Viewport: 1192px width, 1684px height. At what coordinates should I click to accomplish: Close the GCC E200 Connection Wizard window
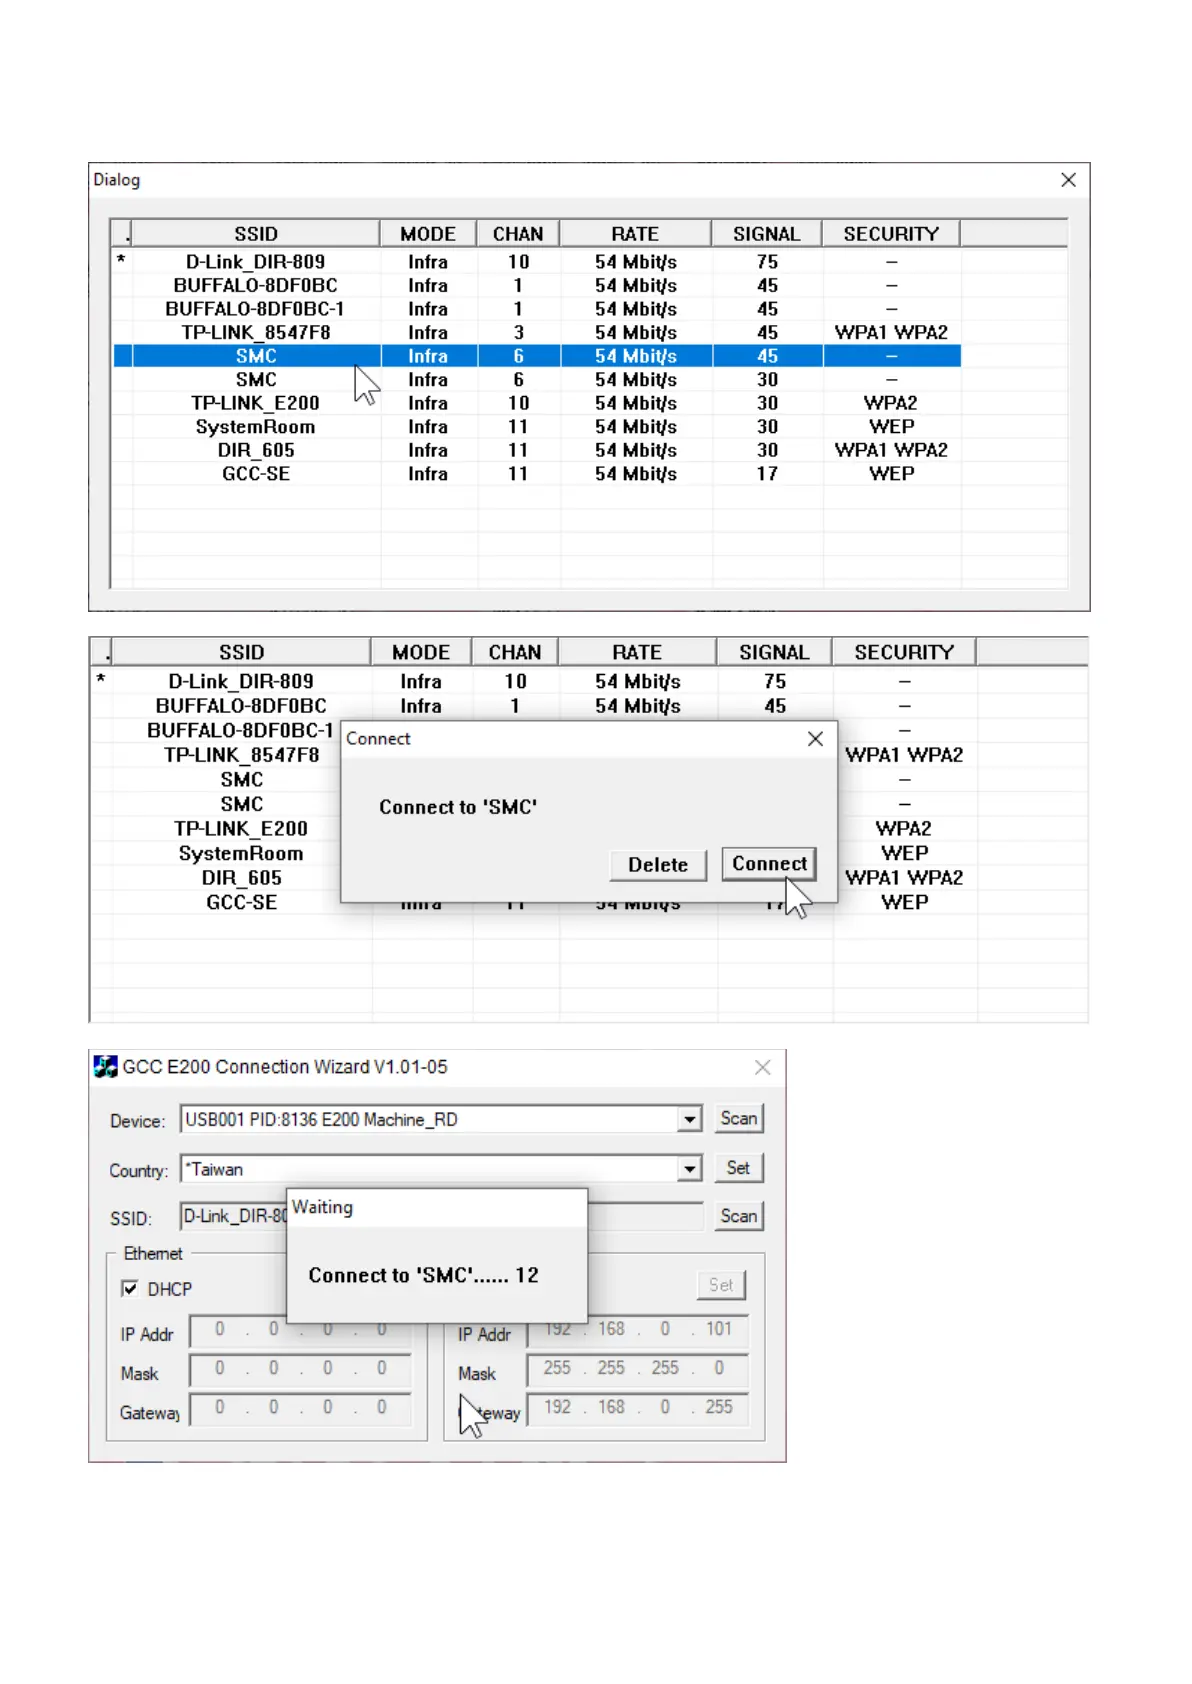pyautogui.click(x=762, y=1067)
